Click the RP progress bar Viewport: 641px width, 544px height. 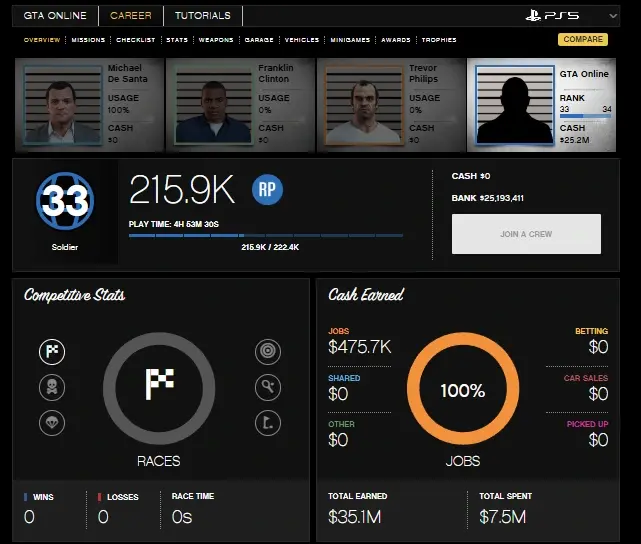(x=266, y=236)
